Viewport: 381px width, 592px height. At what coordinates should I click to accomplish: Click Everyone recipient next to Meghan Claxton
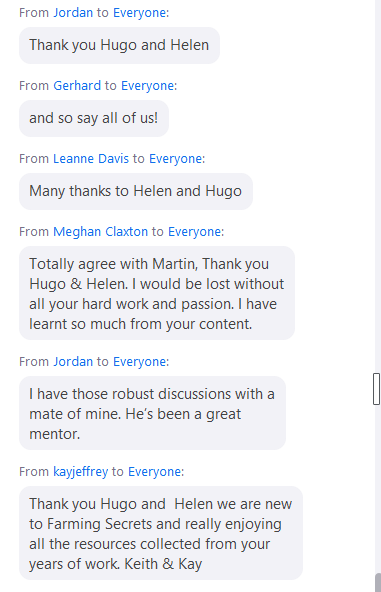pyautogui.click(x=194, y=231)
